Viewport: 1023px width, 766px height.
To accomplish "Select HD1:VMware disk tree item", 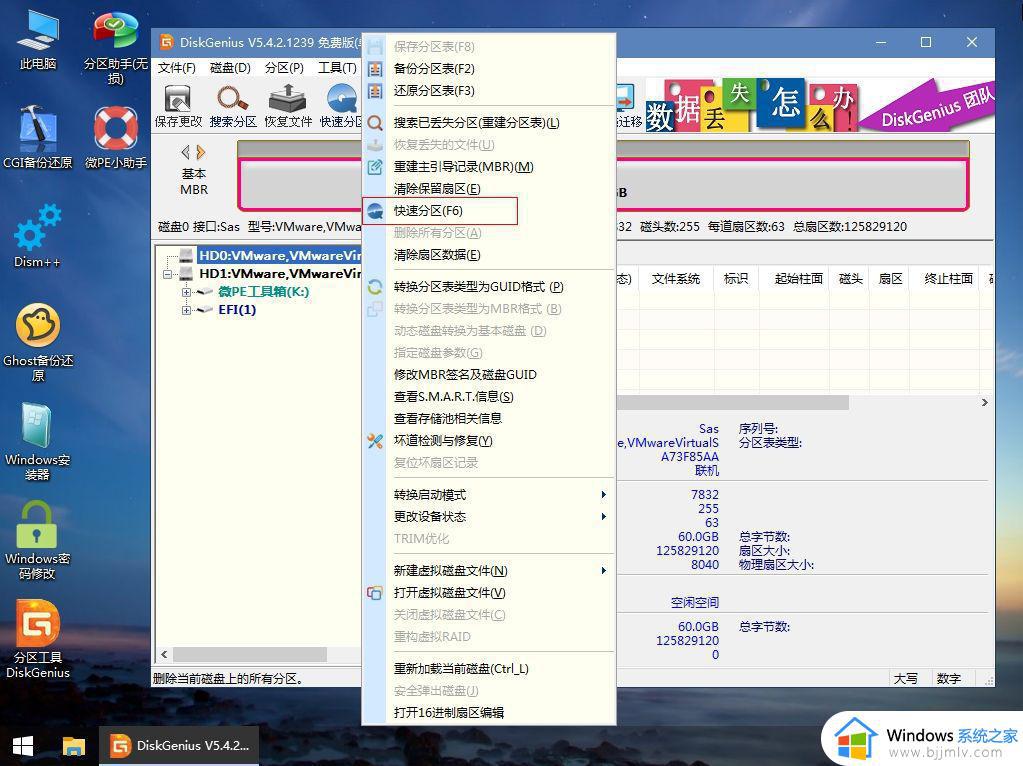I will [279, 273].
